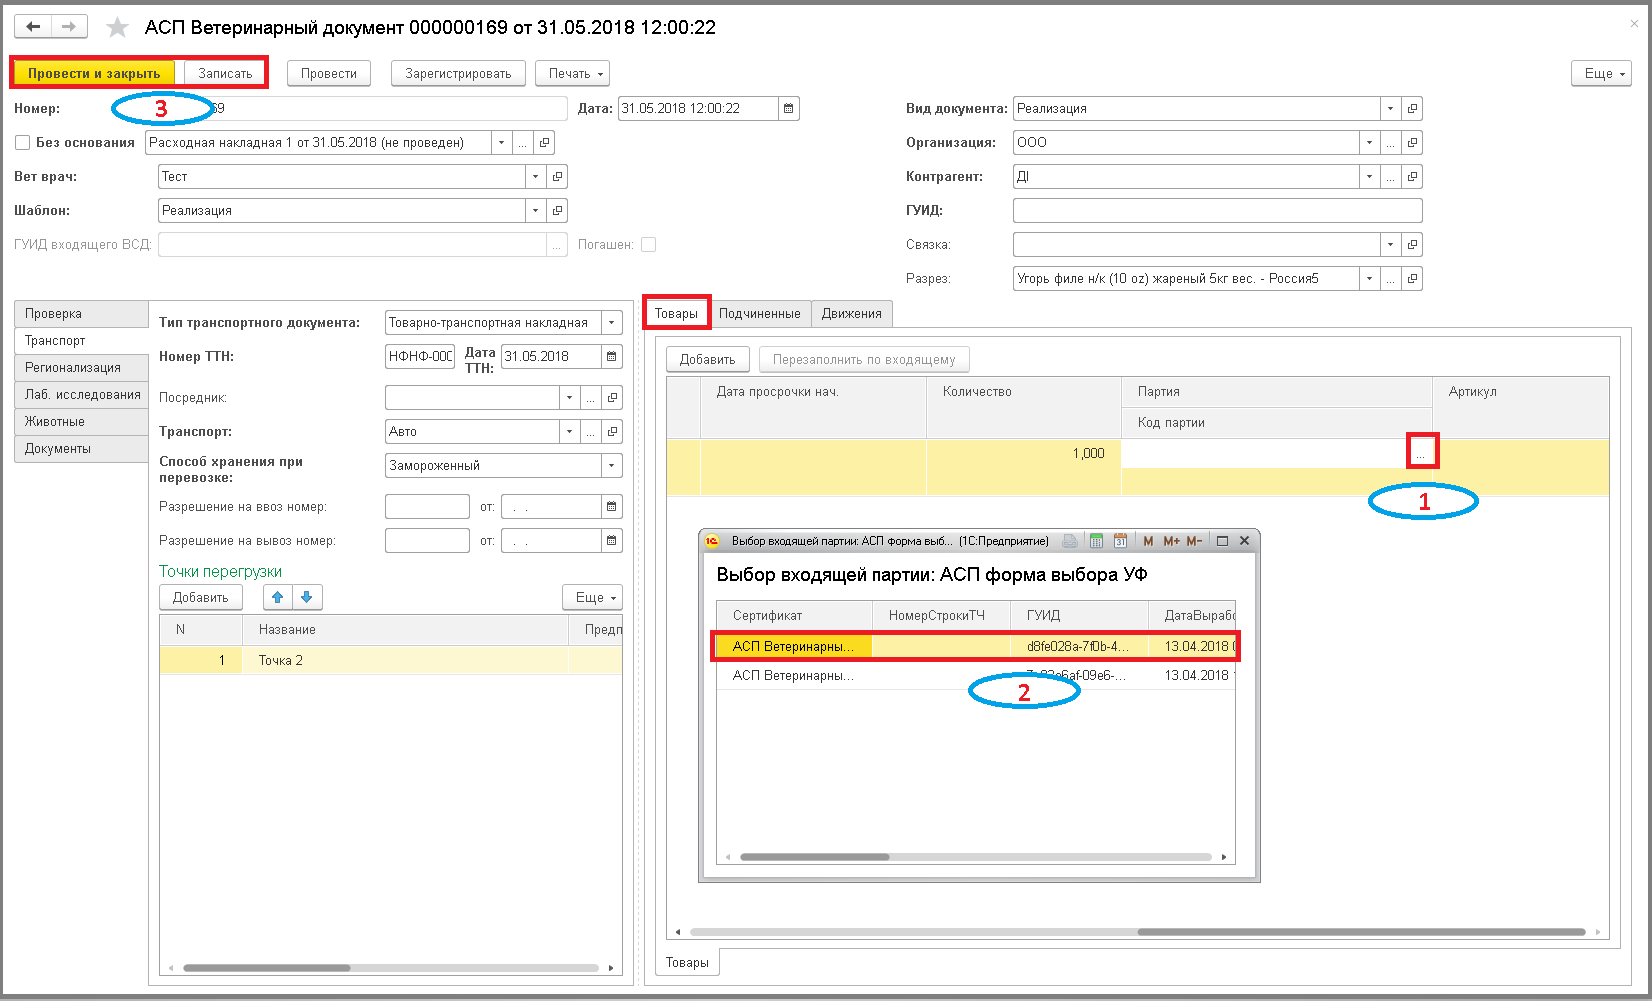Open the Движения tab
The height and width of the screenshot is (1001, 1652).
pyautogui.click(x=852, y=313)
